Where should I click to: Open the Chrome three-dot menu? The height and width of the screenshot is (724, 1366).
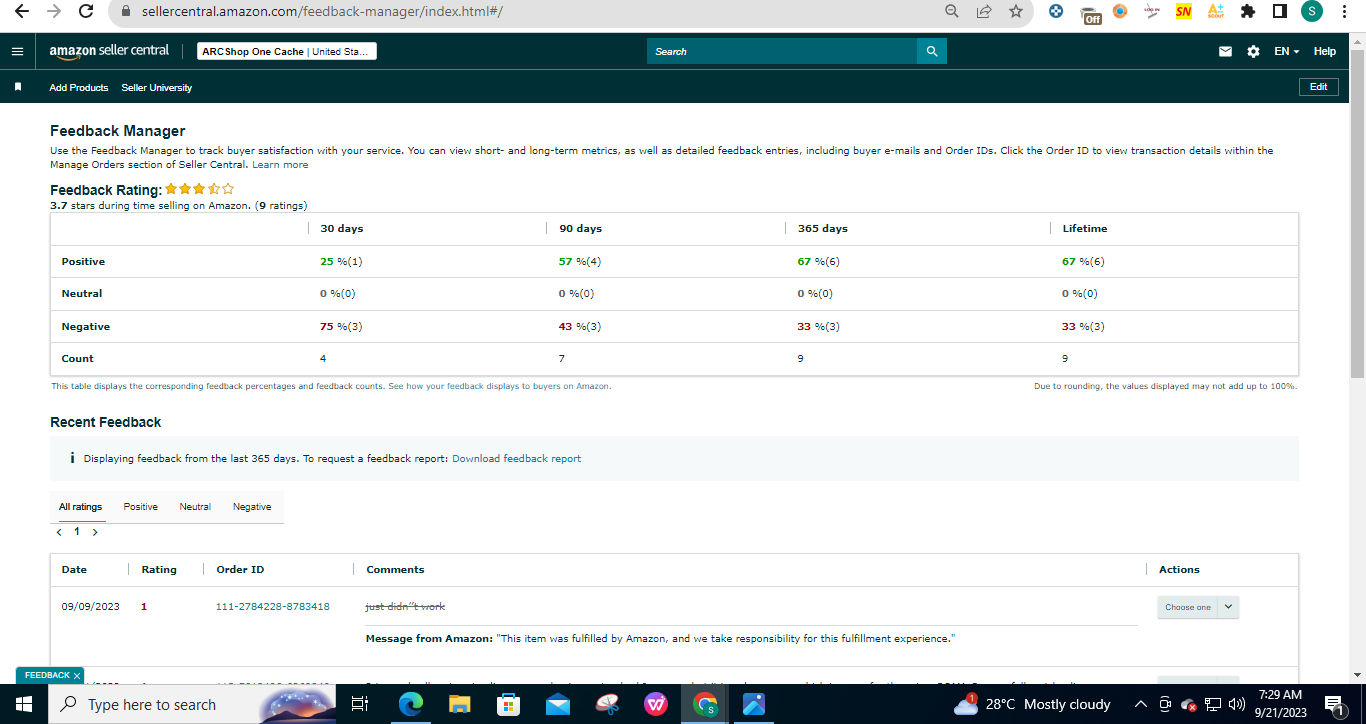(1344, 11)
